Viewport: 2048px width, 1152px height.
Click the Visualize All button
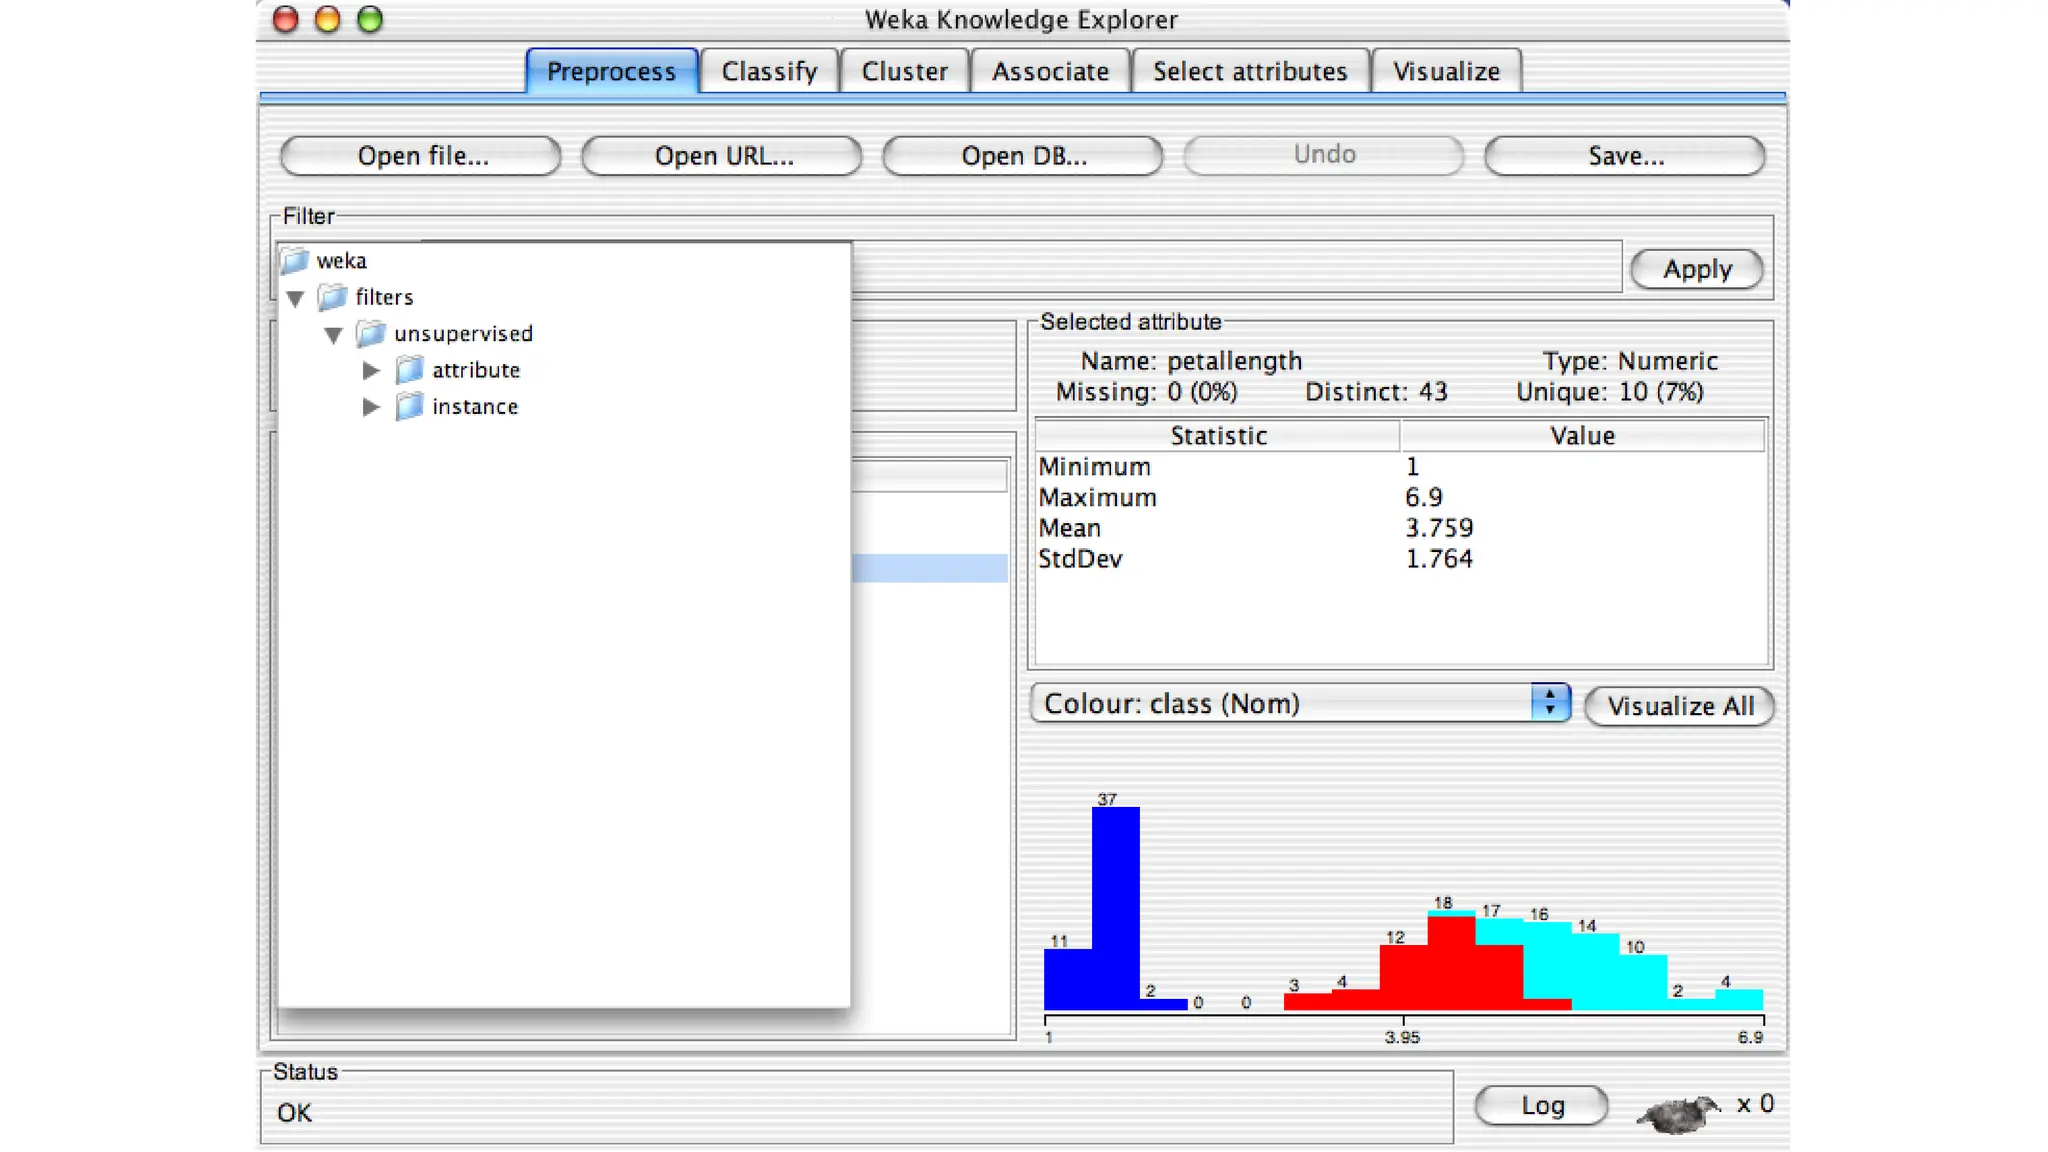pos(1679,706)
